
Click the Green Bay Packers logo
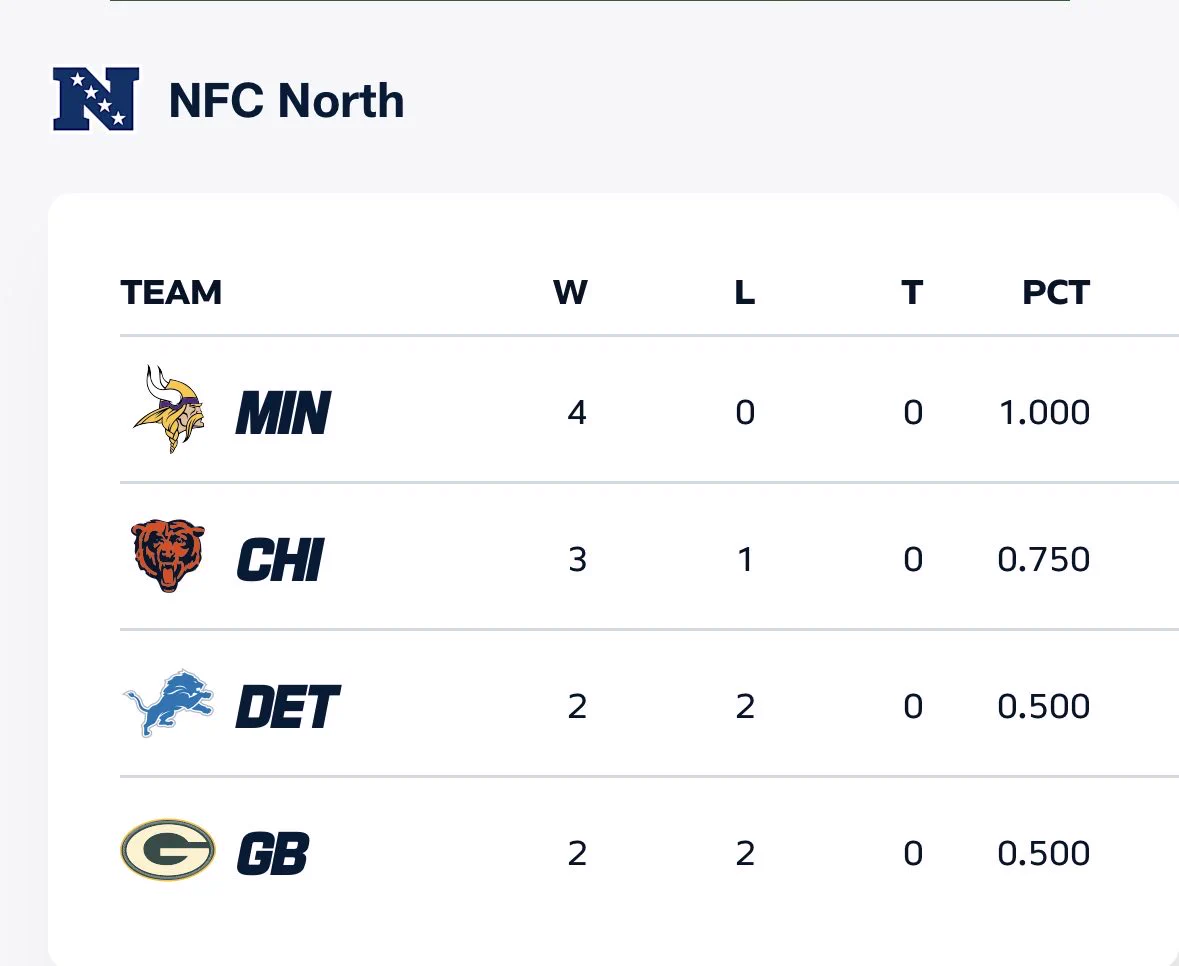[168, 849]
